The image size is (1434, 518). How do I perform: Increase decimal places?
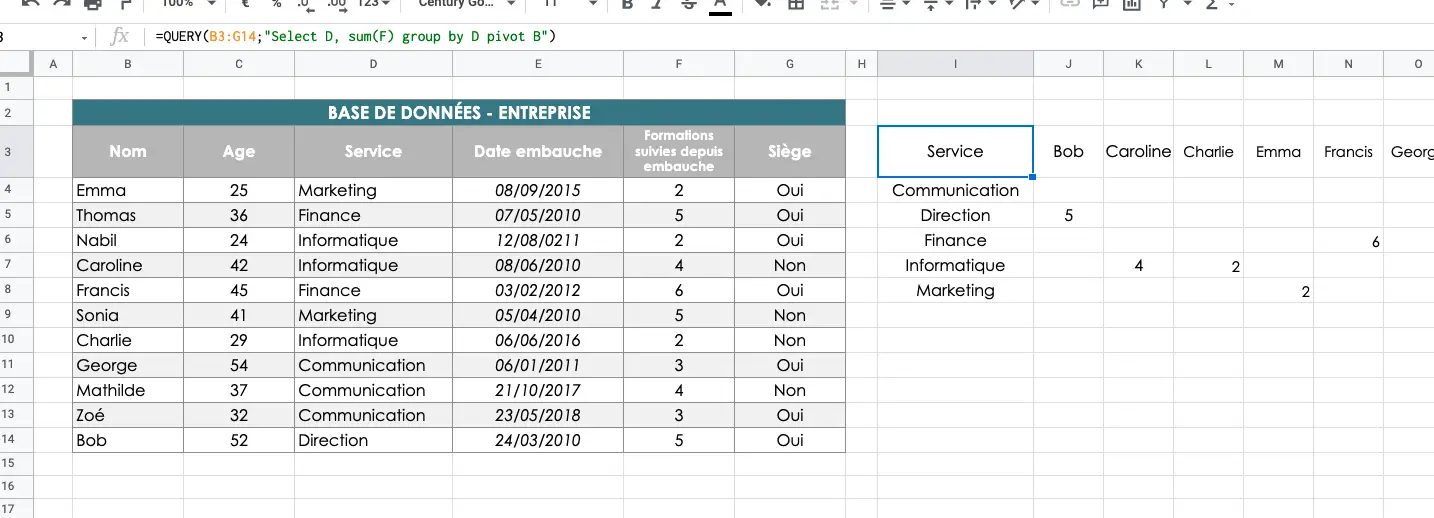[337, 4]
